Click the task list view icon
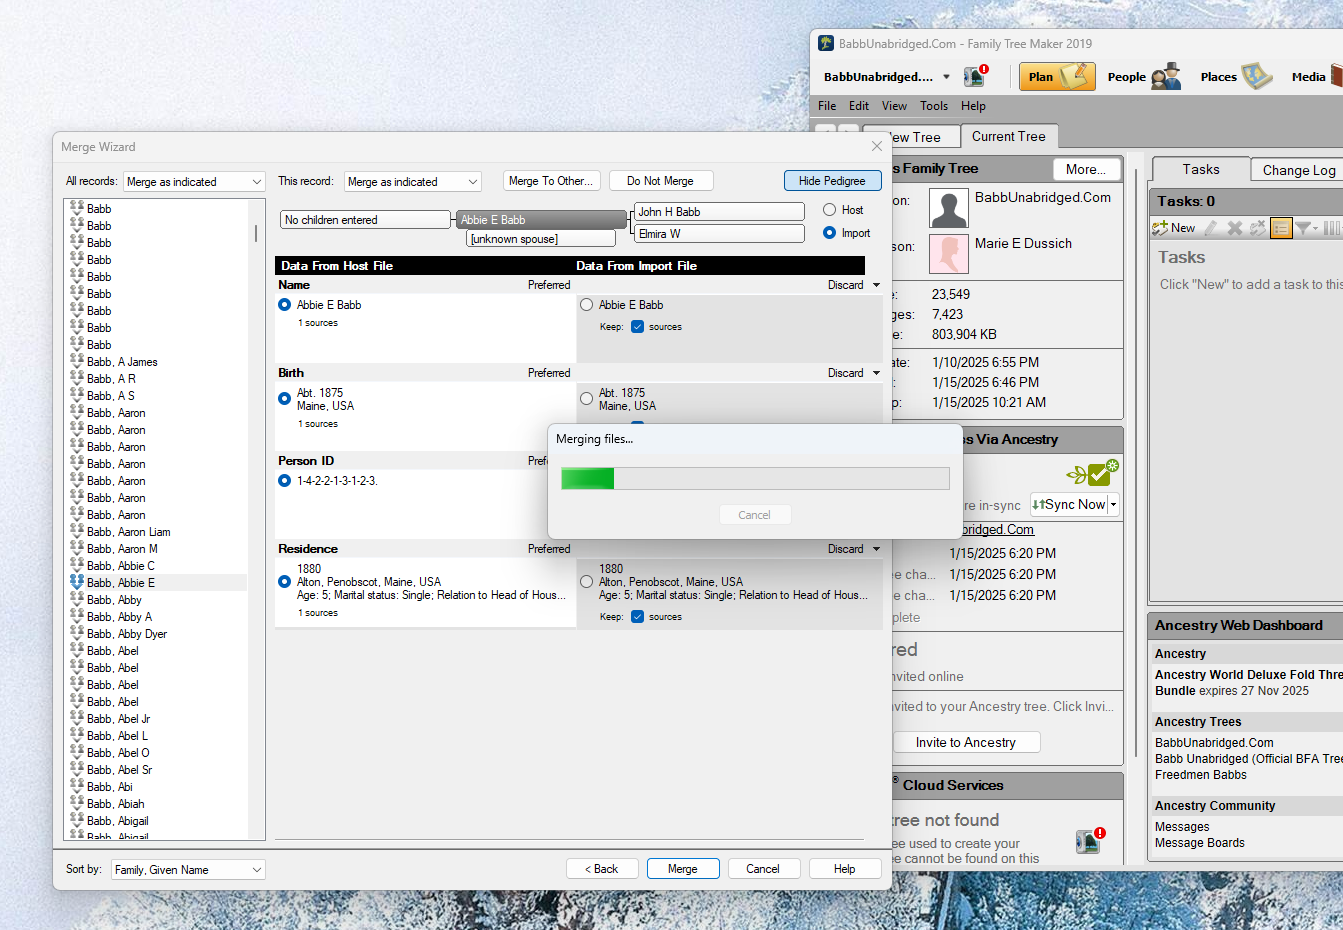The width and height of the screenshot is (1343, 930). point(1281,227)
